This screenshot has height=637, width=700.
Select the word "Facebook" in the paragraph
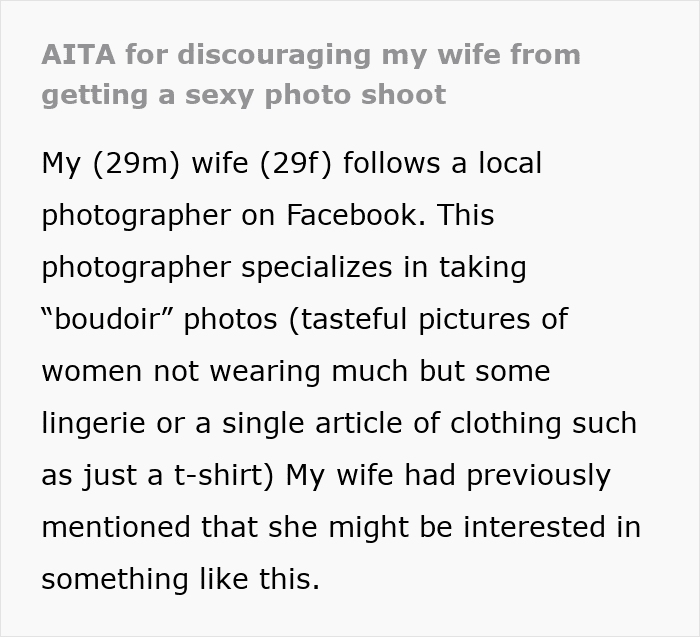coord(356,215)
